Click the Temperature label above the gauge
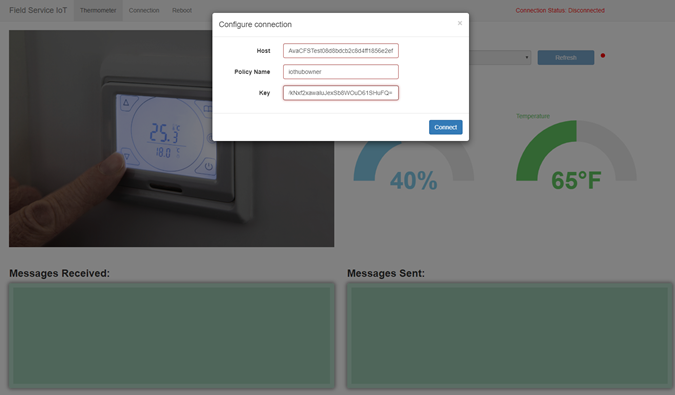Viewport: 675px width, 395px height. (x=533, y=116)
